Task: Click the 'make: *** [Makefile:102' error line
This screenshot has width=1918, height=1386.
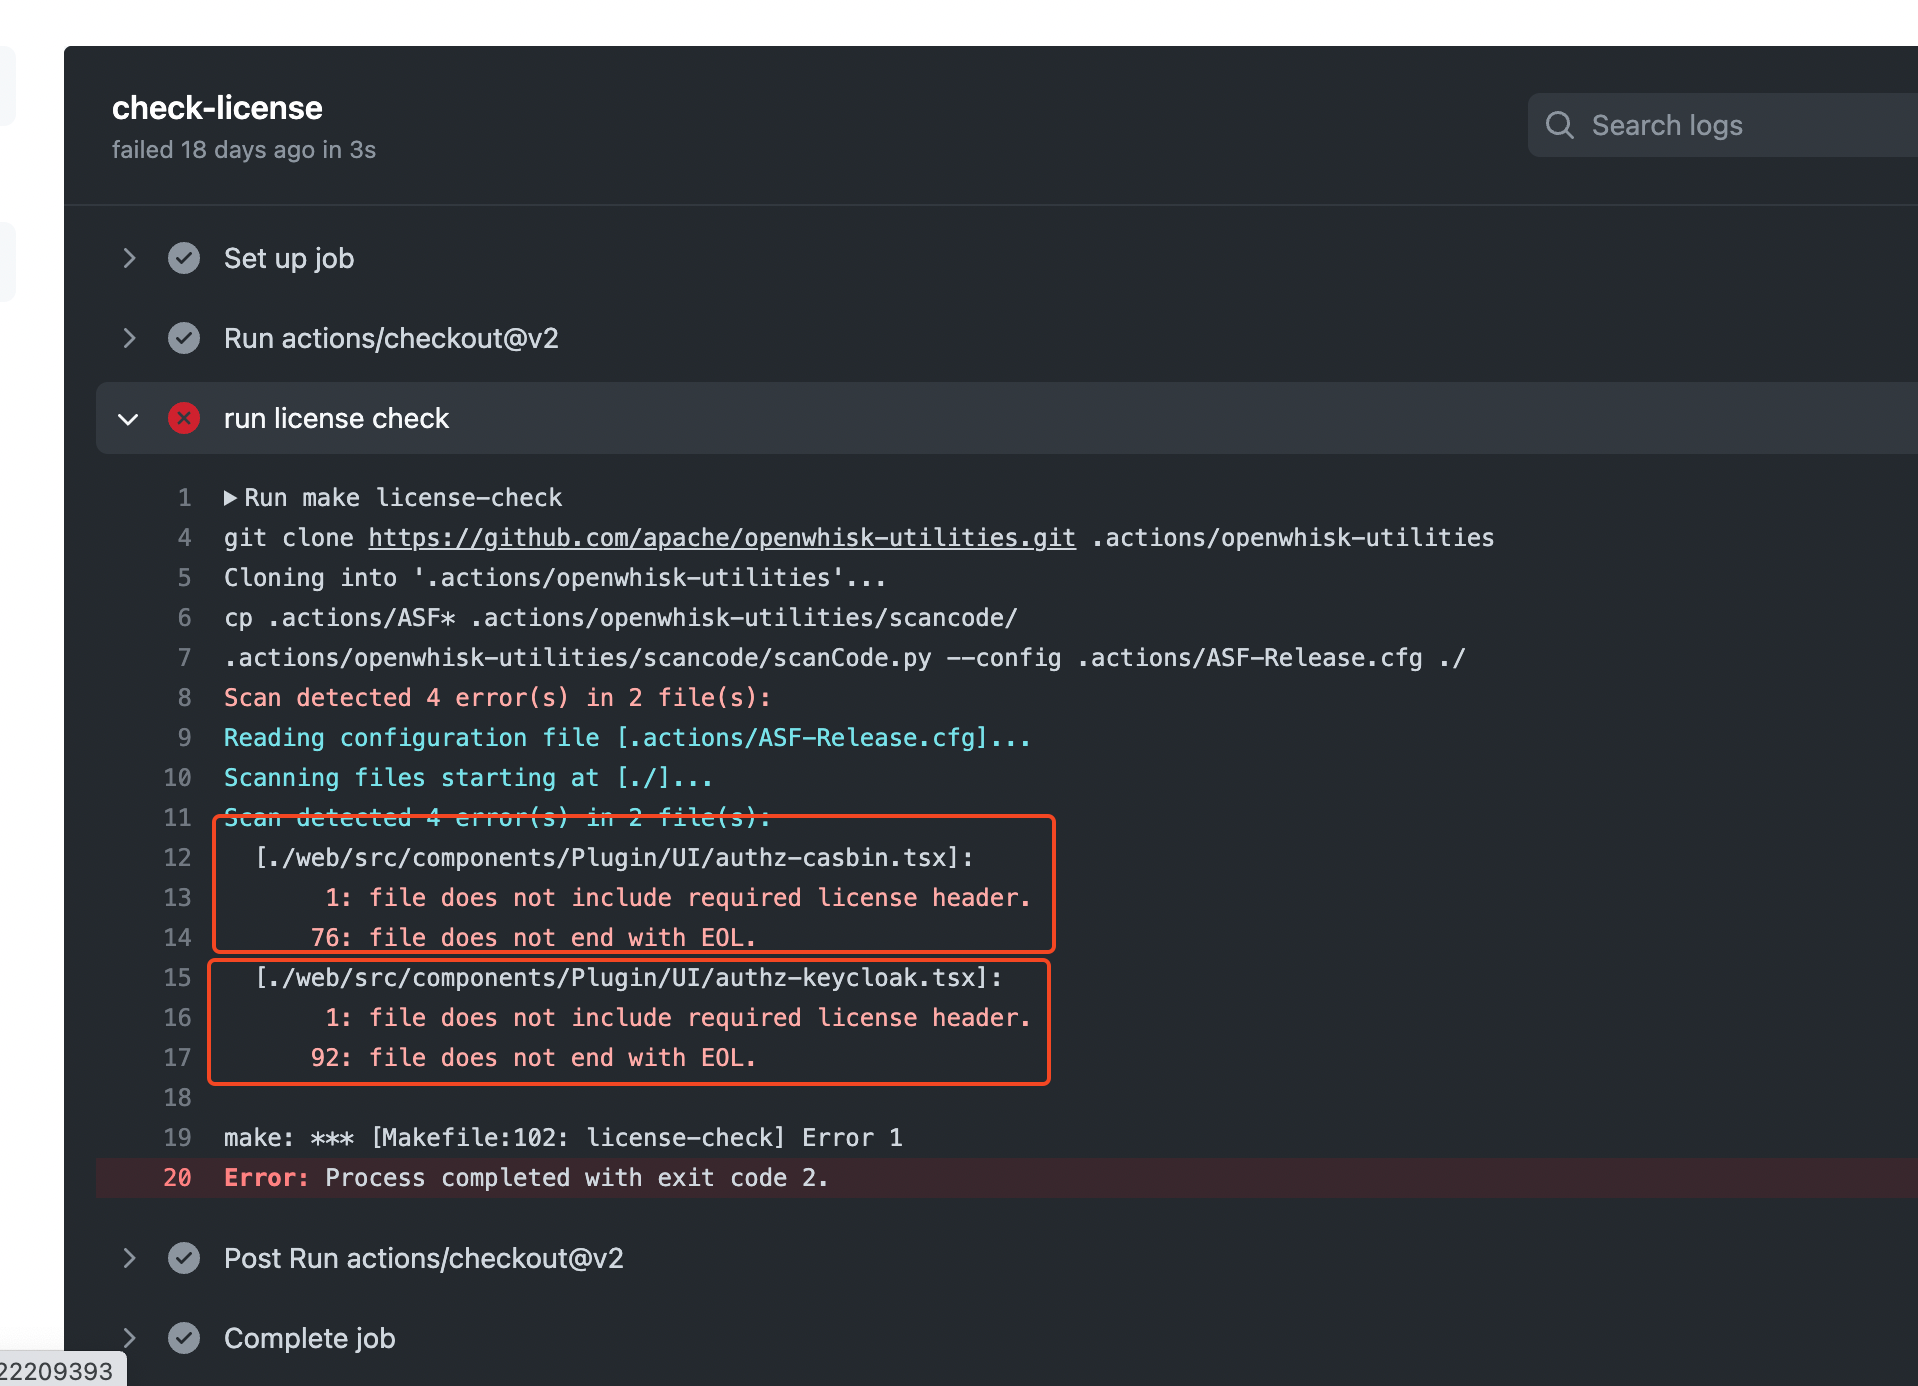Action: pyautogui.click(x=563, y=1138)
